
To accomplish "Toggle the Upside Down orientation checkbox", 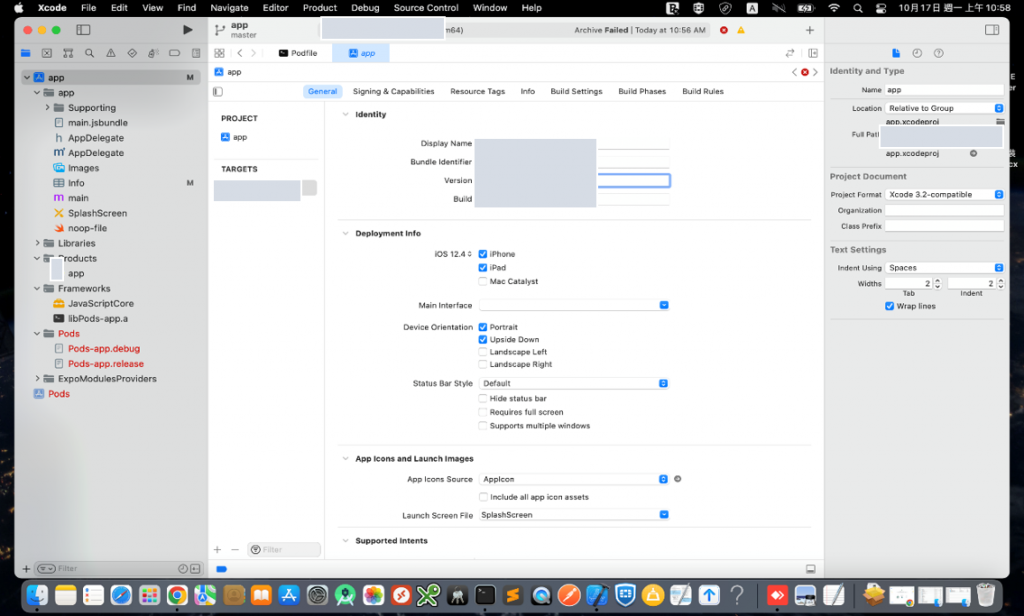I will (x=483, y=340).
